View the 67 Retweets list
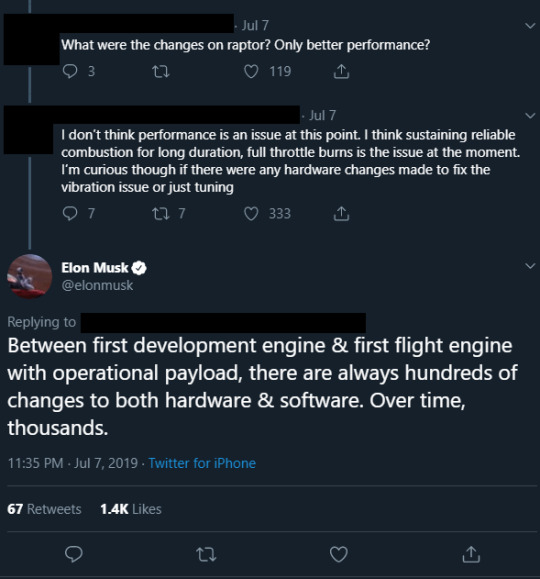 point(44,509)
